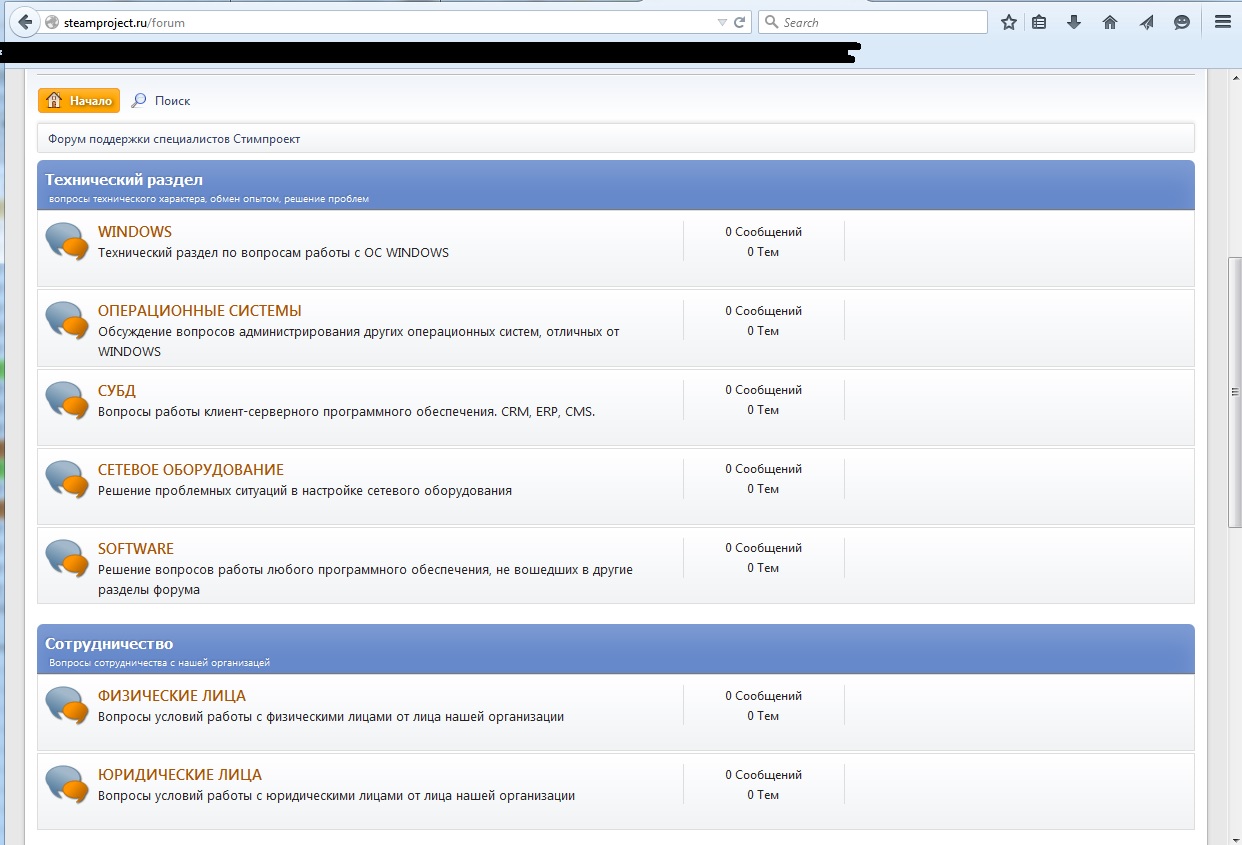Click '0 Тем' in the SOFTWARE row
Image resolution: width=1242 pixels, height=845 pixels.
click(763, 568)
